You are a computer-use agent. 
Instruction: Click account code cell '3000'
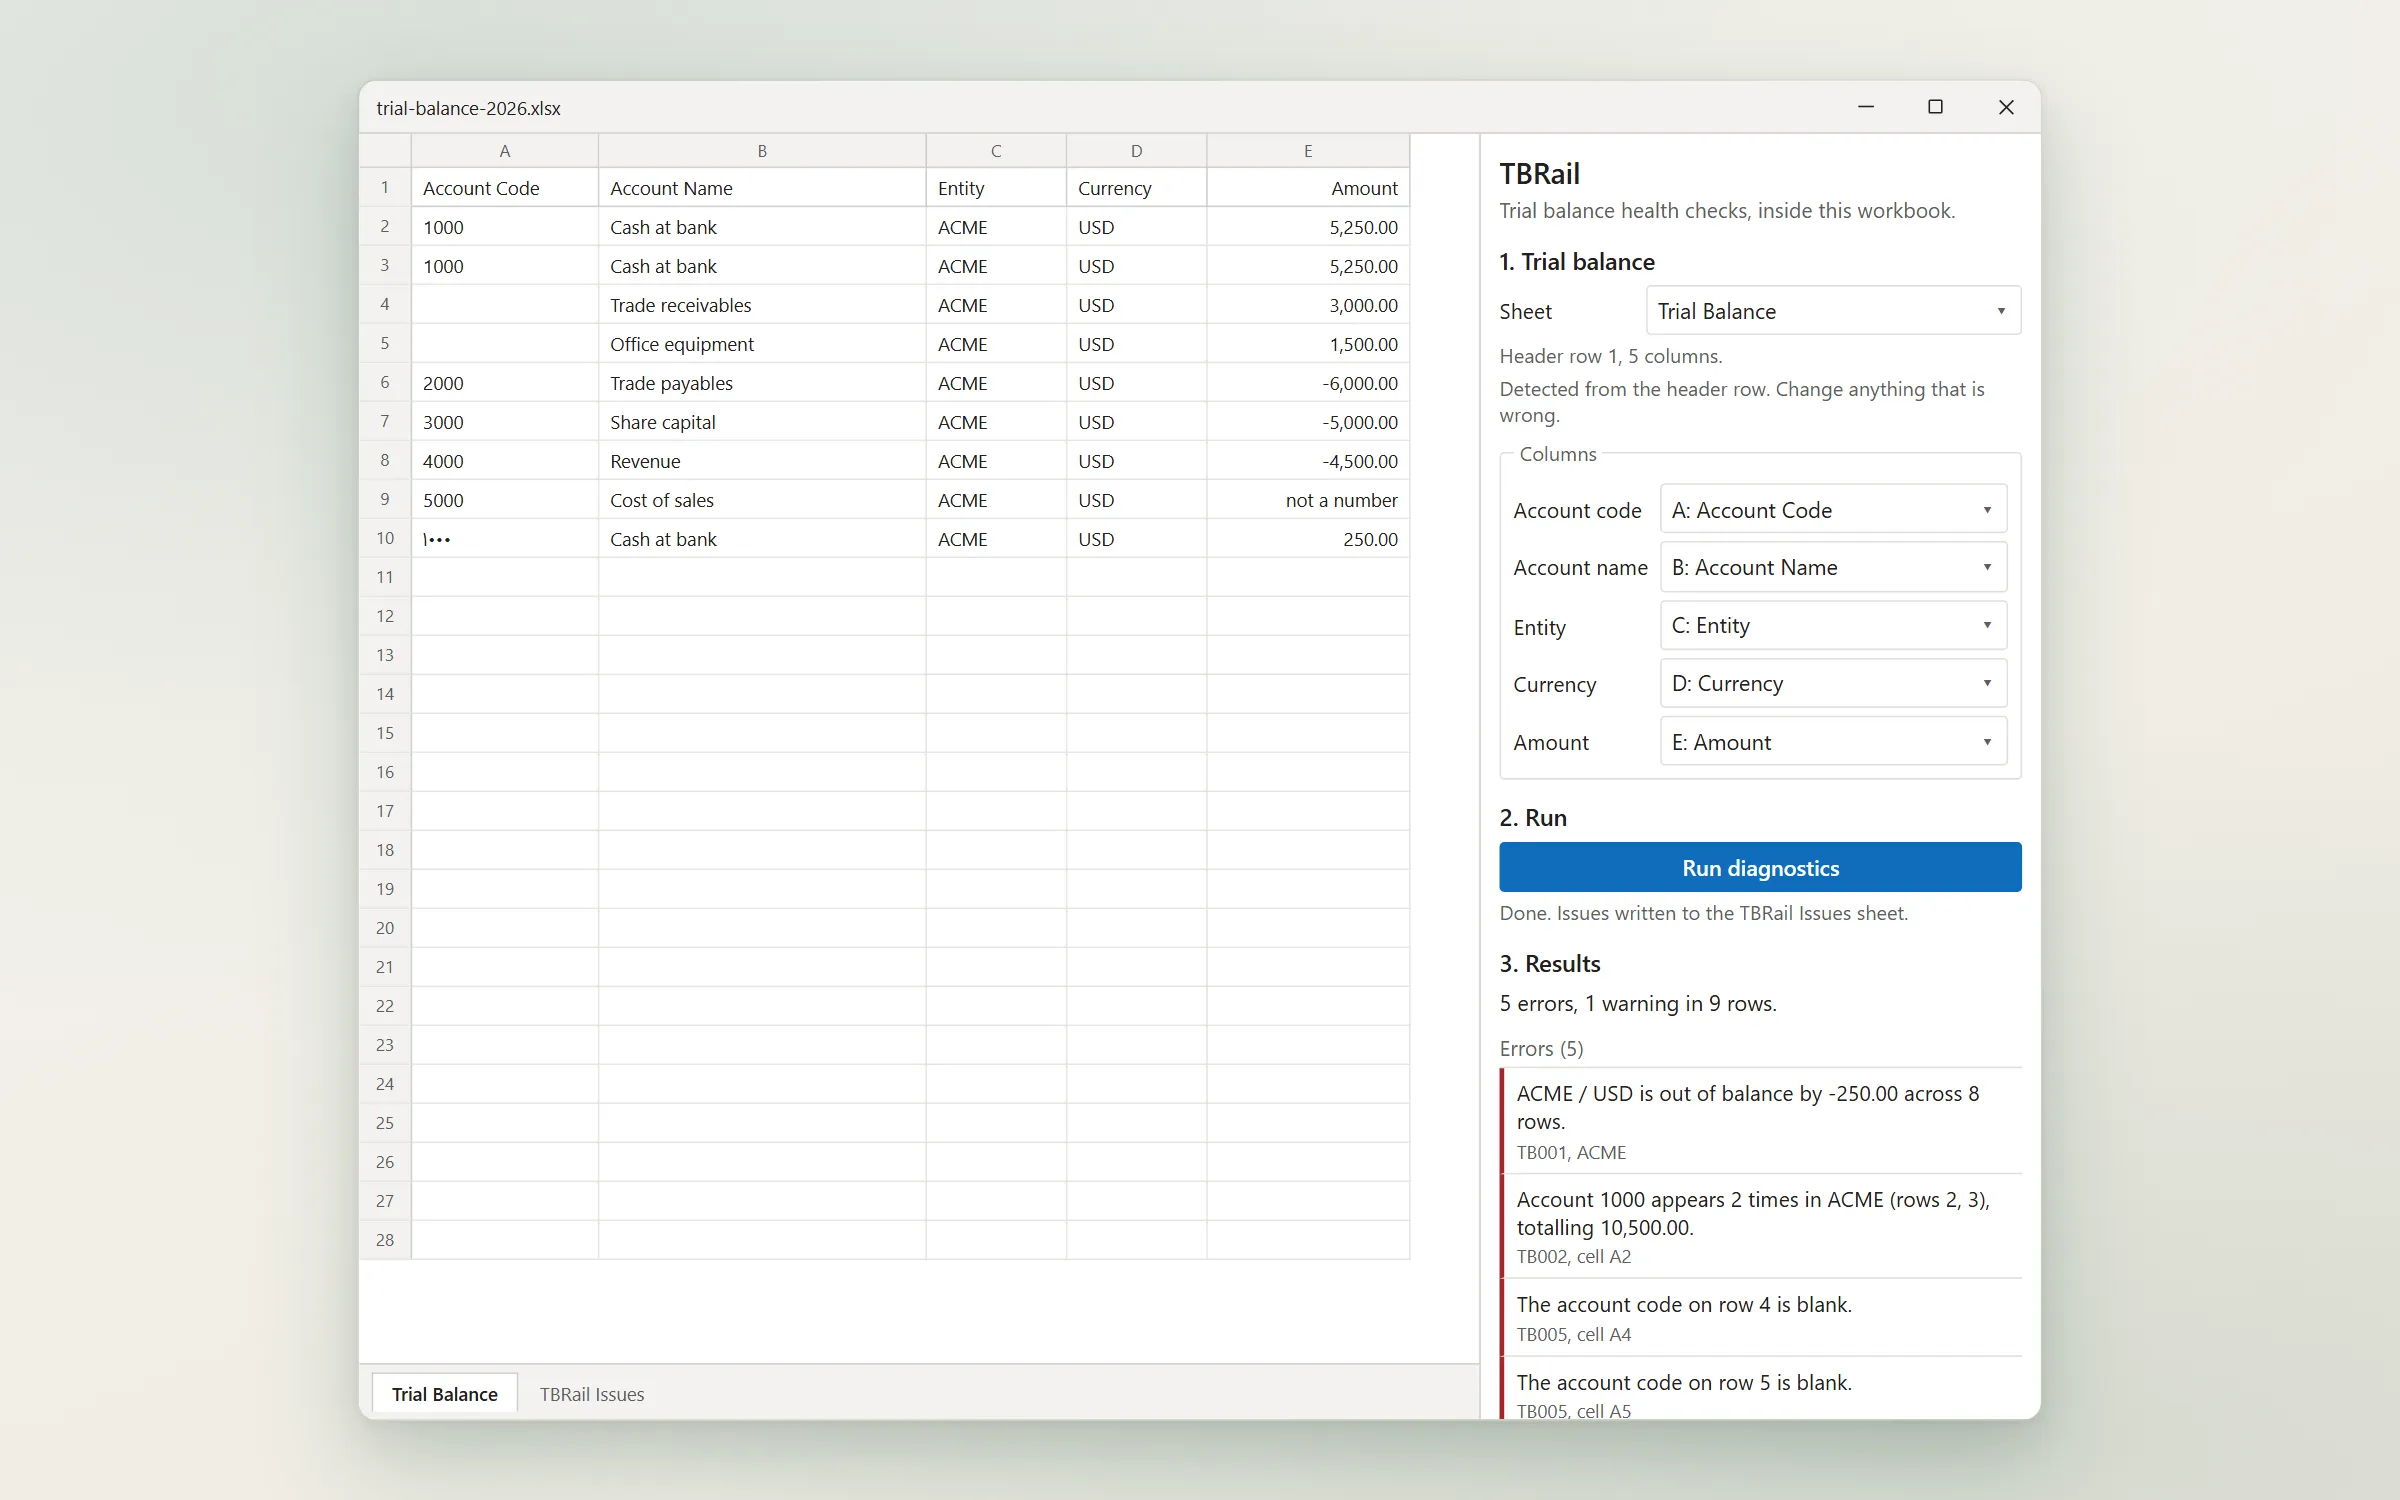coord(505,422)
